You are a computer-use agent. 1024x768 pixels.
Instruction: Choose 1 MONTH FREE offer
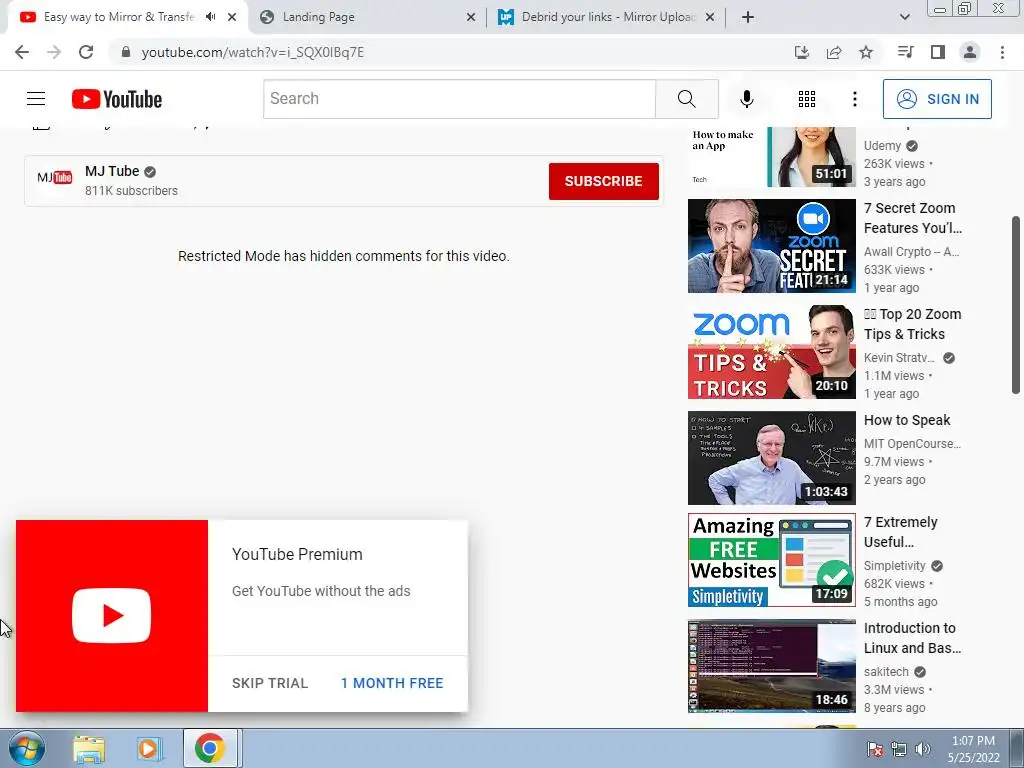click(x=392, y=683)
